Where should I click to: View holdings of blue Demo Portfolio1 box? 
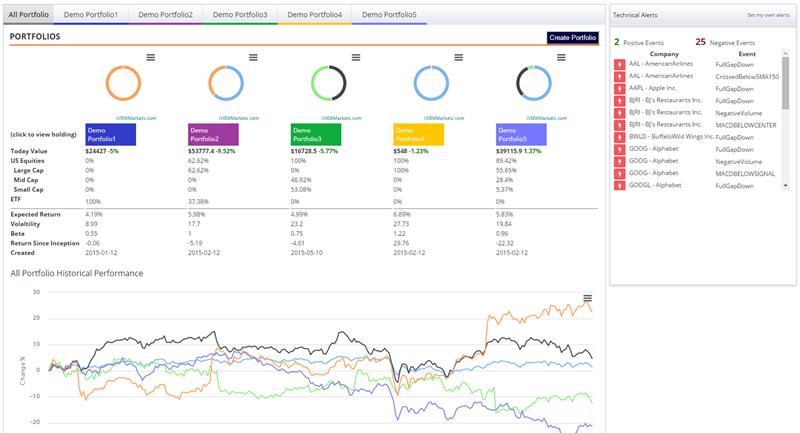tap(111, 135)
